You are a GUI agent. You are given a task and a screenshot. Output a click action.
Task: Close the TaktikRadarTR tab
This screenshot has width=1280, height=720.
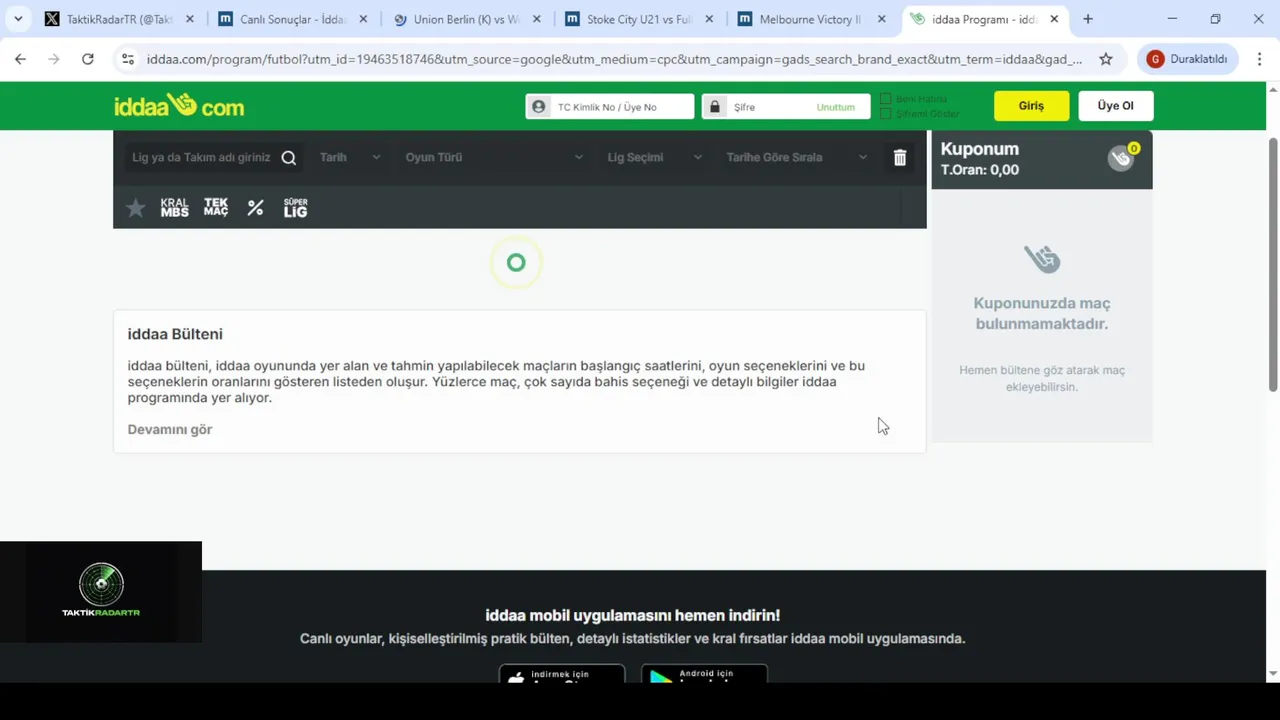190,19
